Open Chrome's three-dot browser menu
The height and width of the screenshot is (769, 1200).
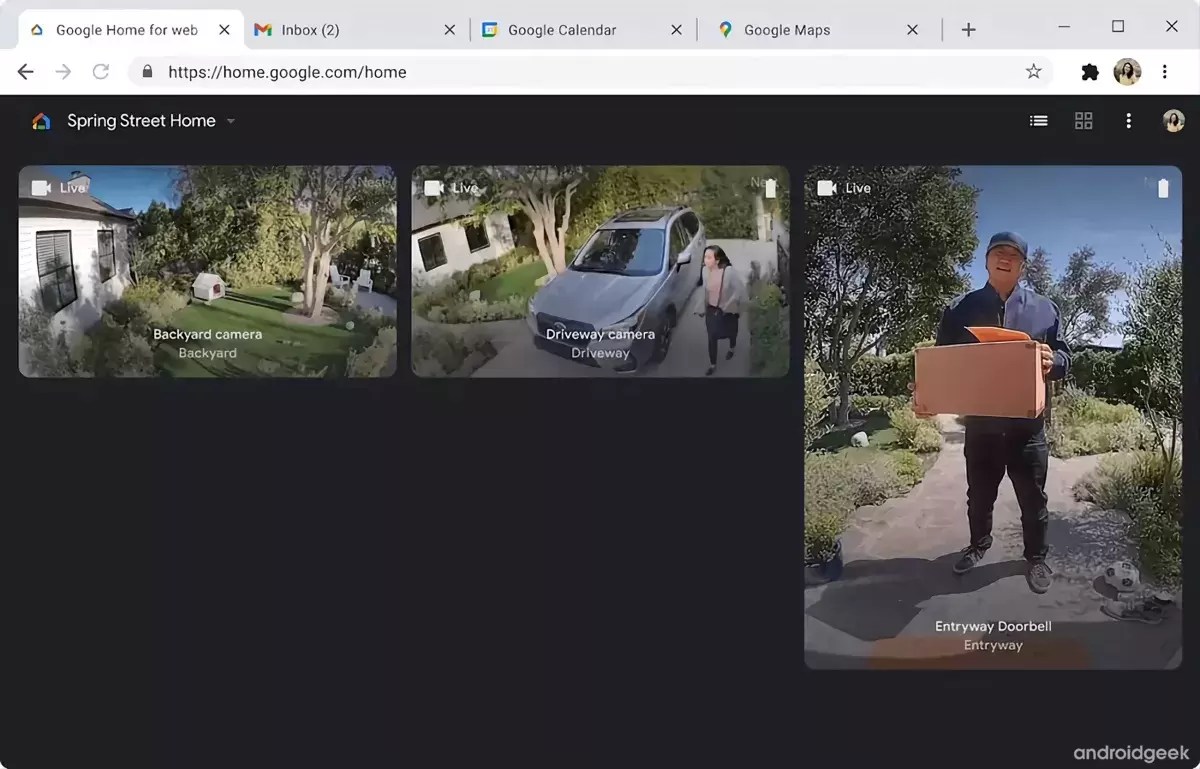click(x=1164, y=71)
